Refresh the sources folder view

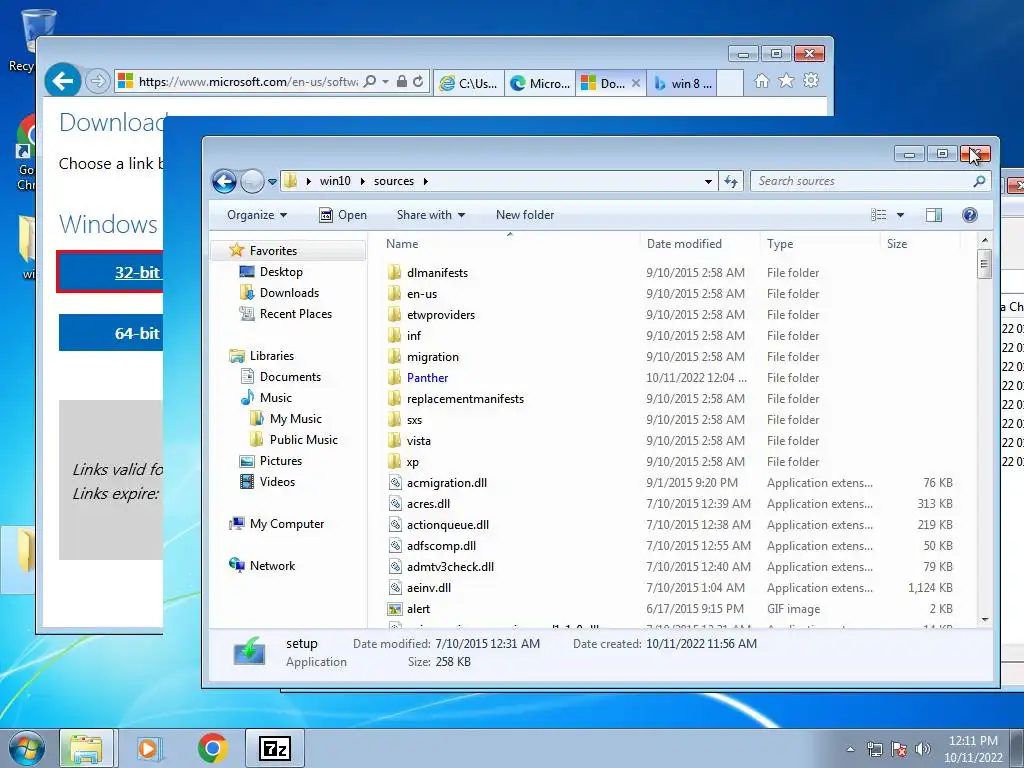731,182
